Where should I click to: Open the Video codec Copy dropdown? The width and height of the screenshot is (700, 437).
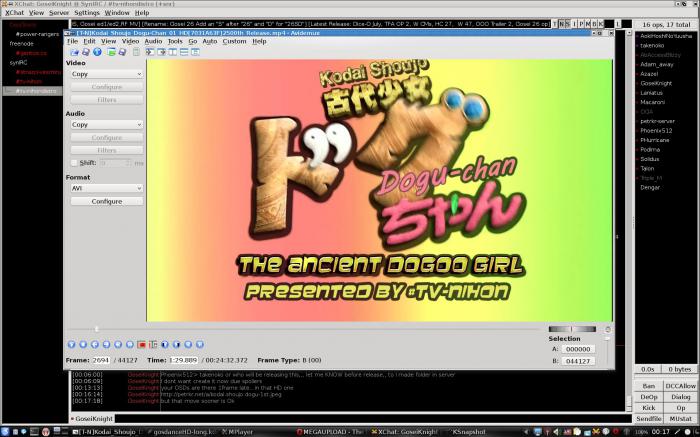point(107,74)
